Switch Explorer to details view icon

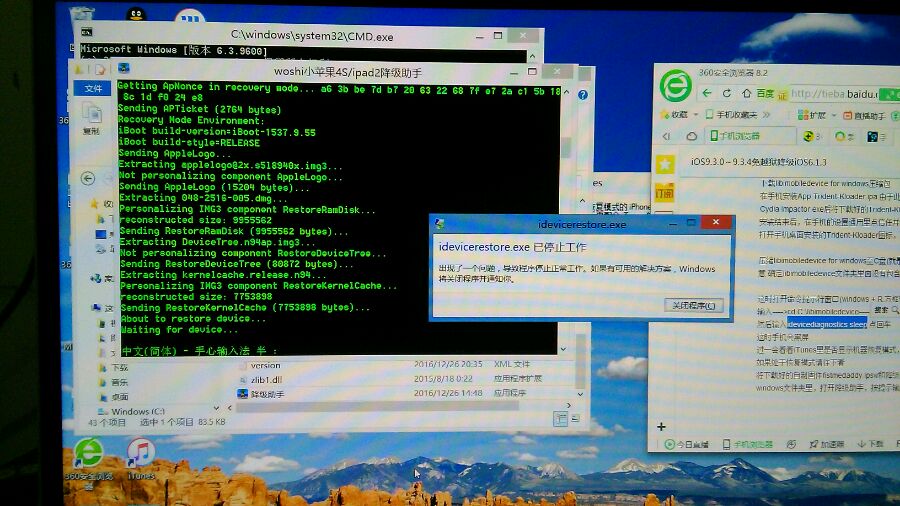pyautogui.click(x=560, y=419)
